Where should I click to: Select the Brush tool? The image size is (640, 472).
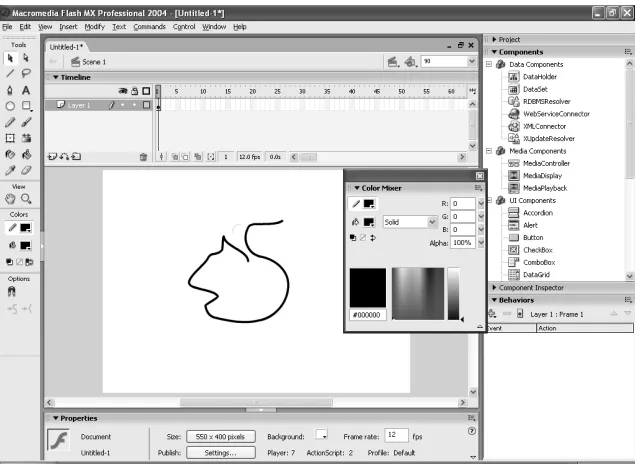[26, 122]
